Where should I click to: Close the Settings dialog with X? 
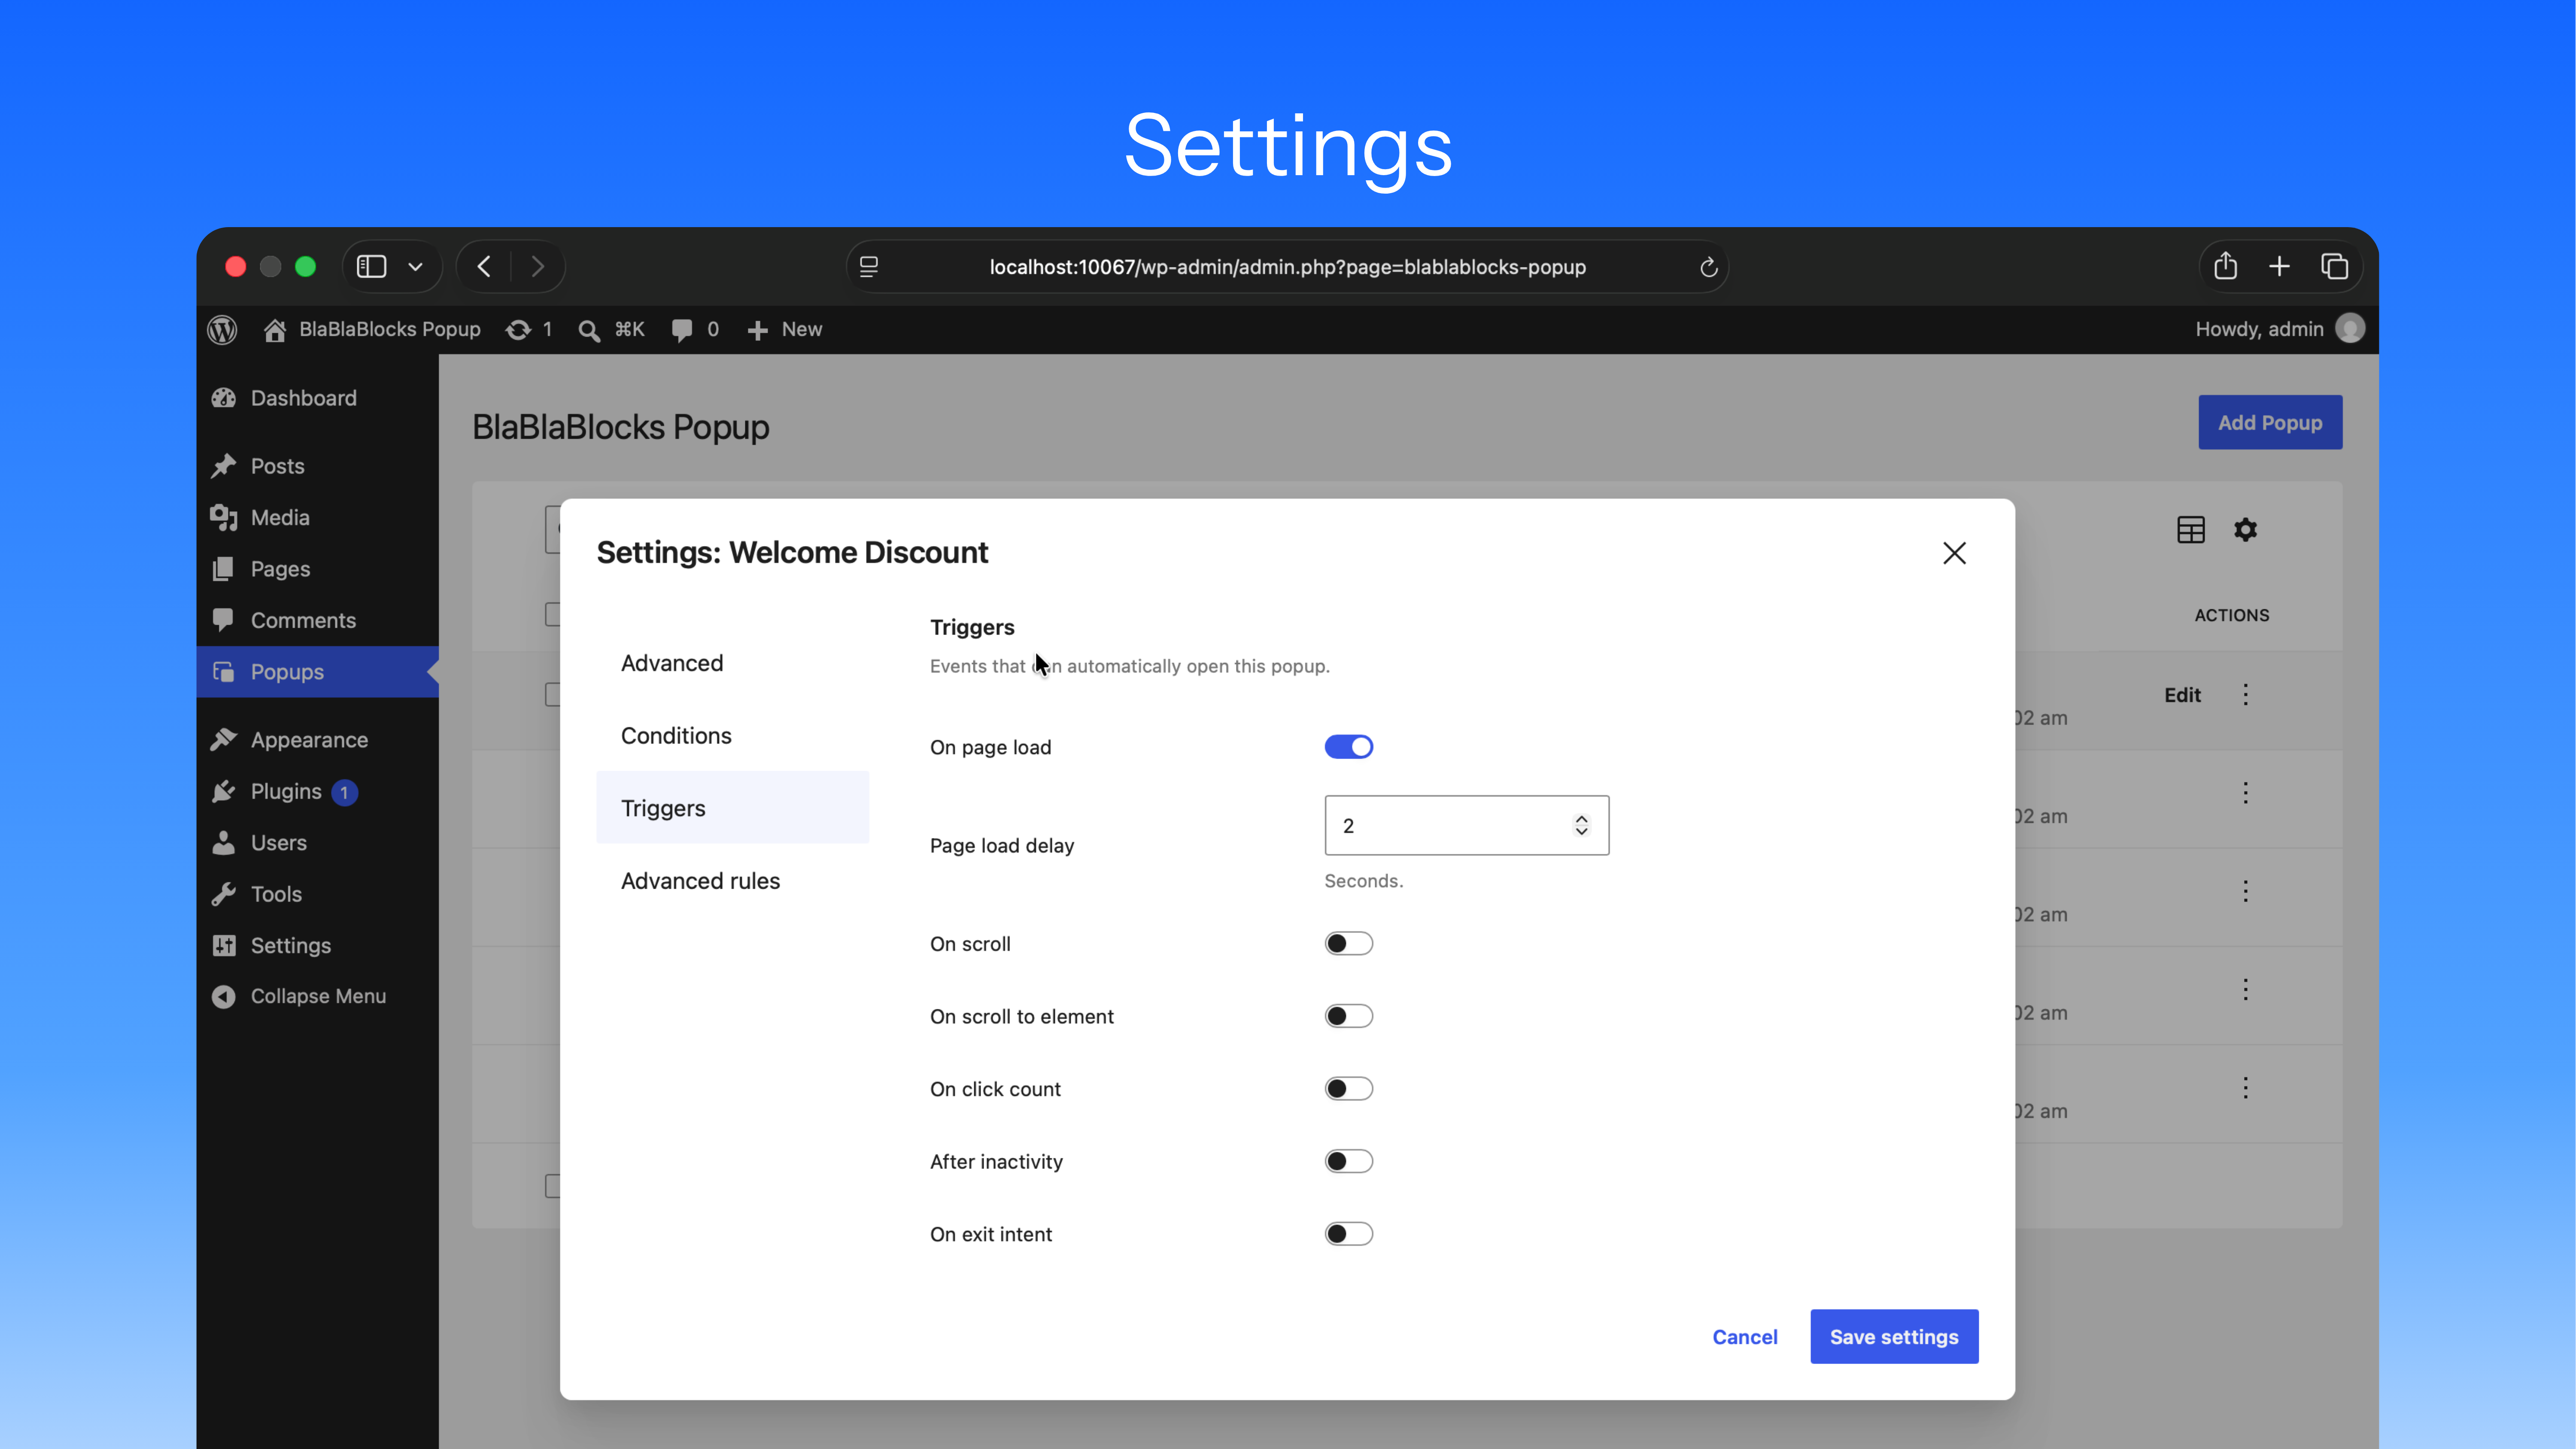pyautogui.click(x=1954, y=553)
